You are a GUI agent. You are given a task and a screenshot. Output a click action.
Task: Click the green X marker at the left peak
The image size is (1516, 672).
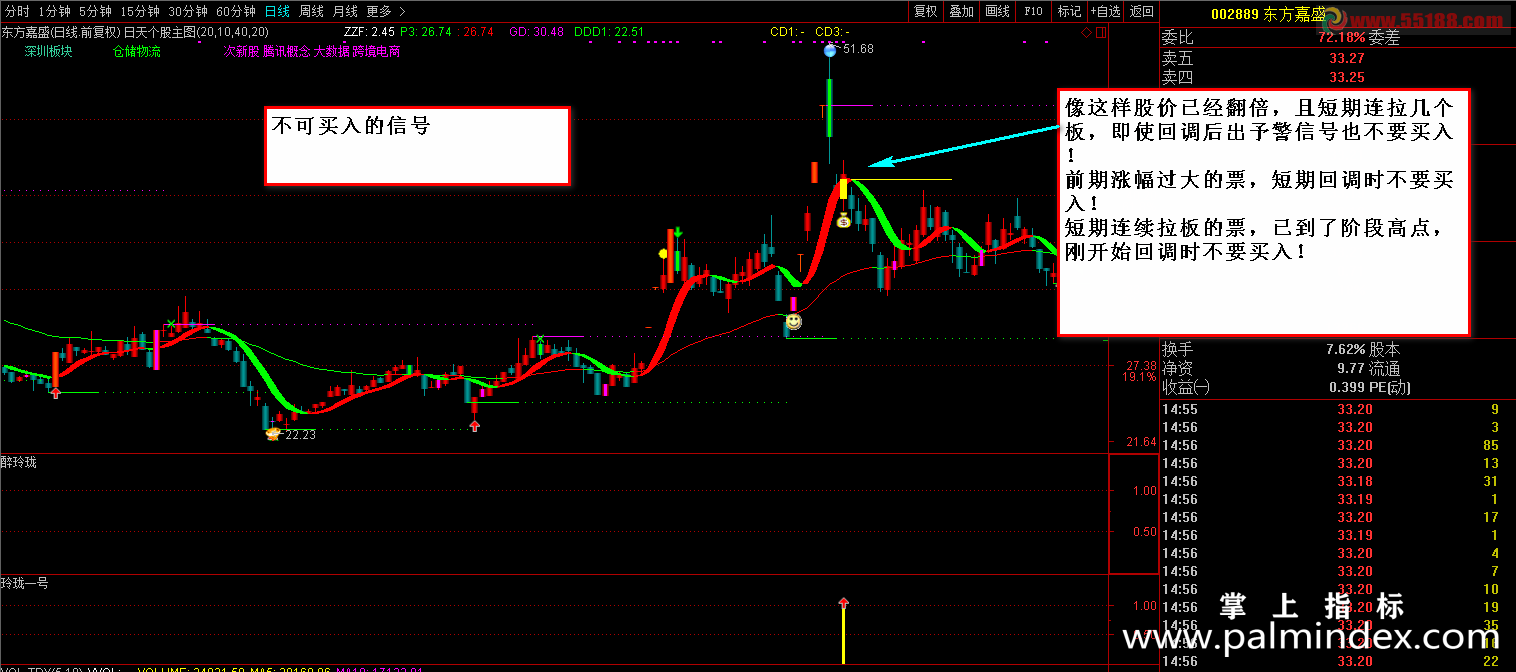(171, 323)
